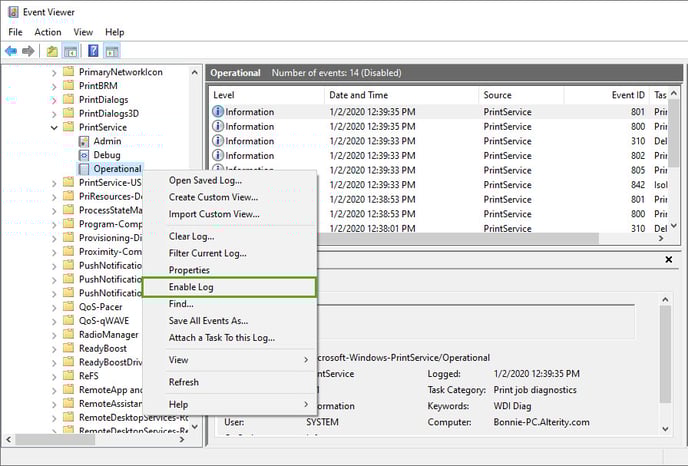This screenshot has height=466, width=688.
Task: Expand the PrintDialogs tree node
Action: pyautogui.click(x=54, y=100)
